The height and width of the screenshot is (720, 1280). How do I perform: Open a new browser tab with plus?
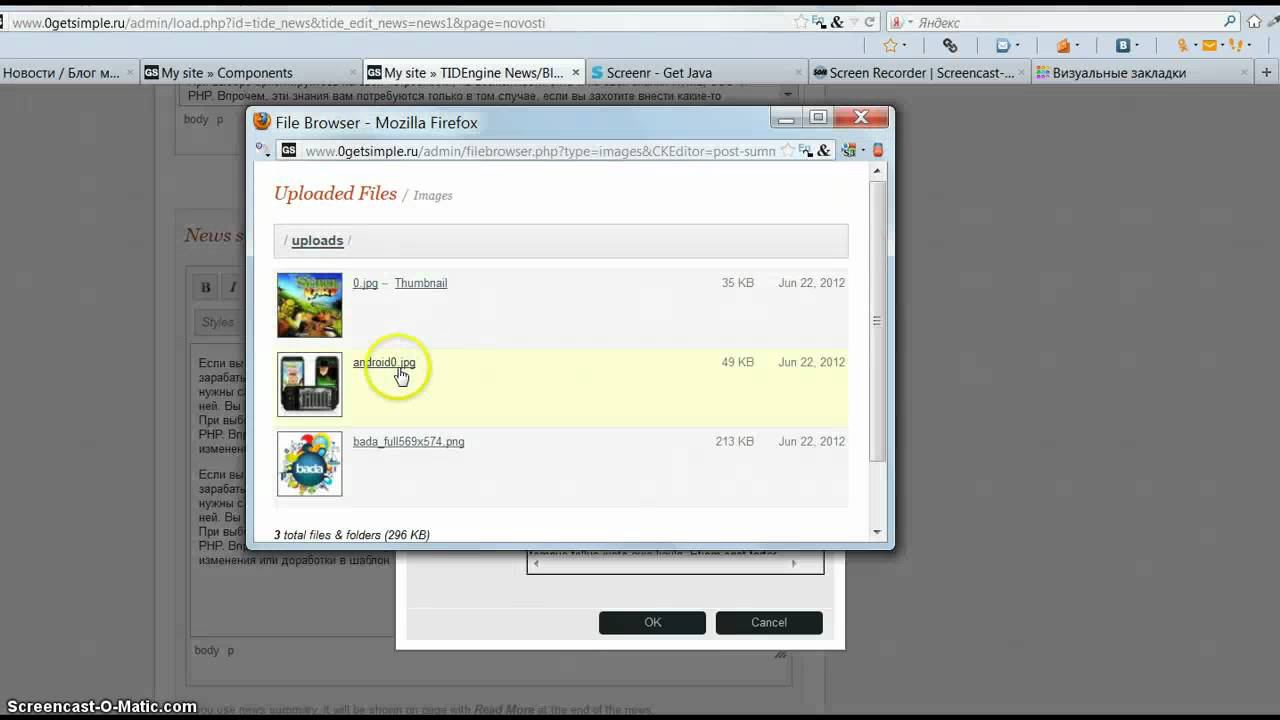[1267, 72]
